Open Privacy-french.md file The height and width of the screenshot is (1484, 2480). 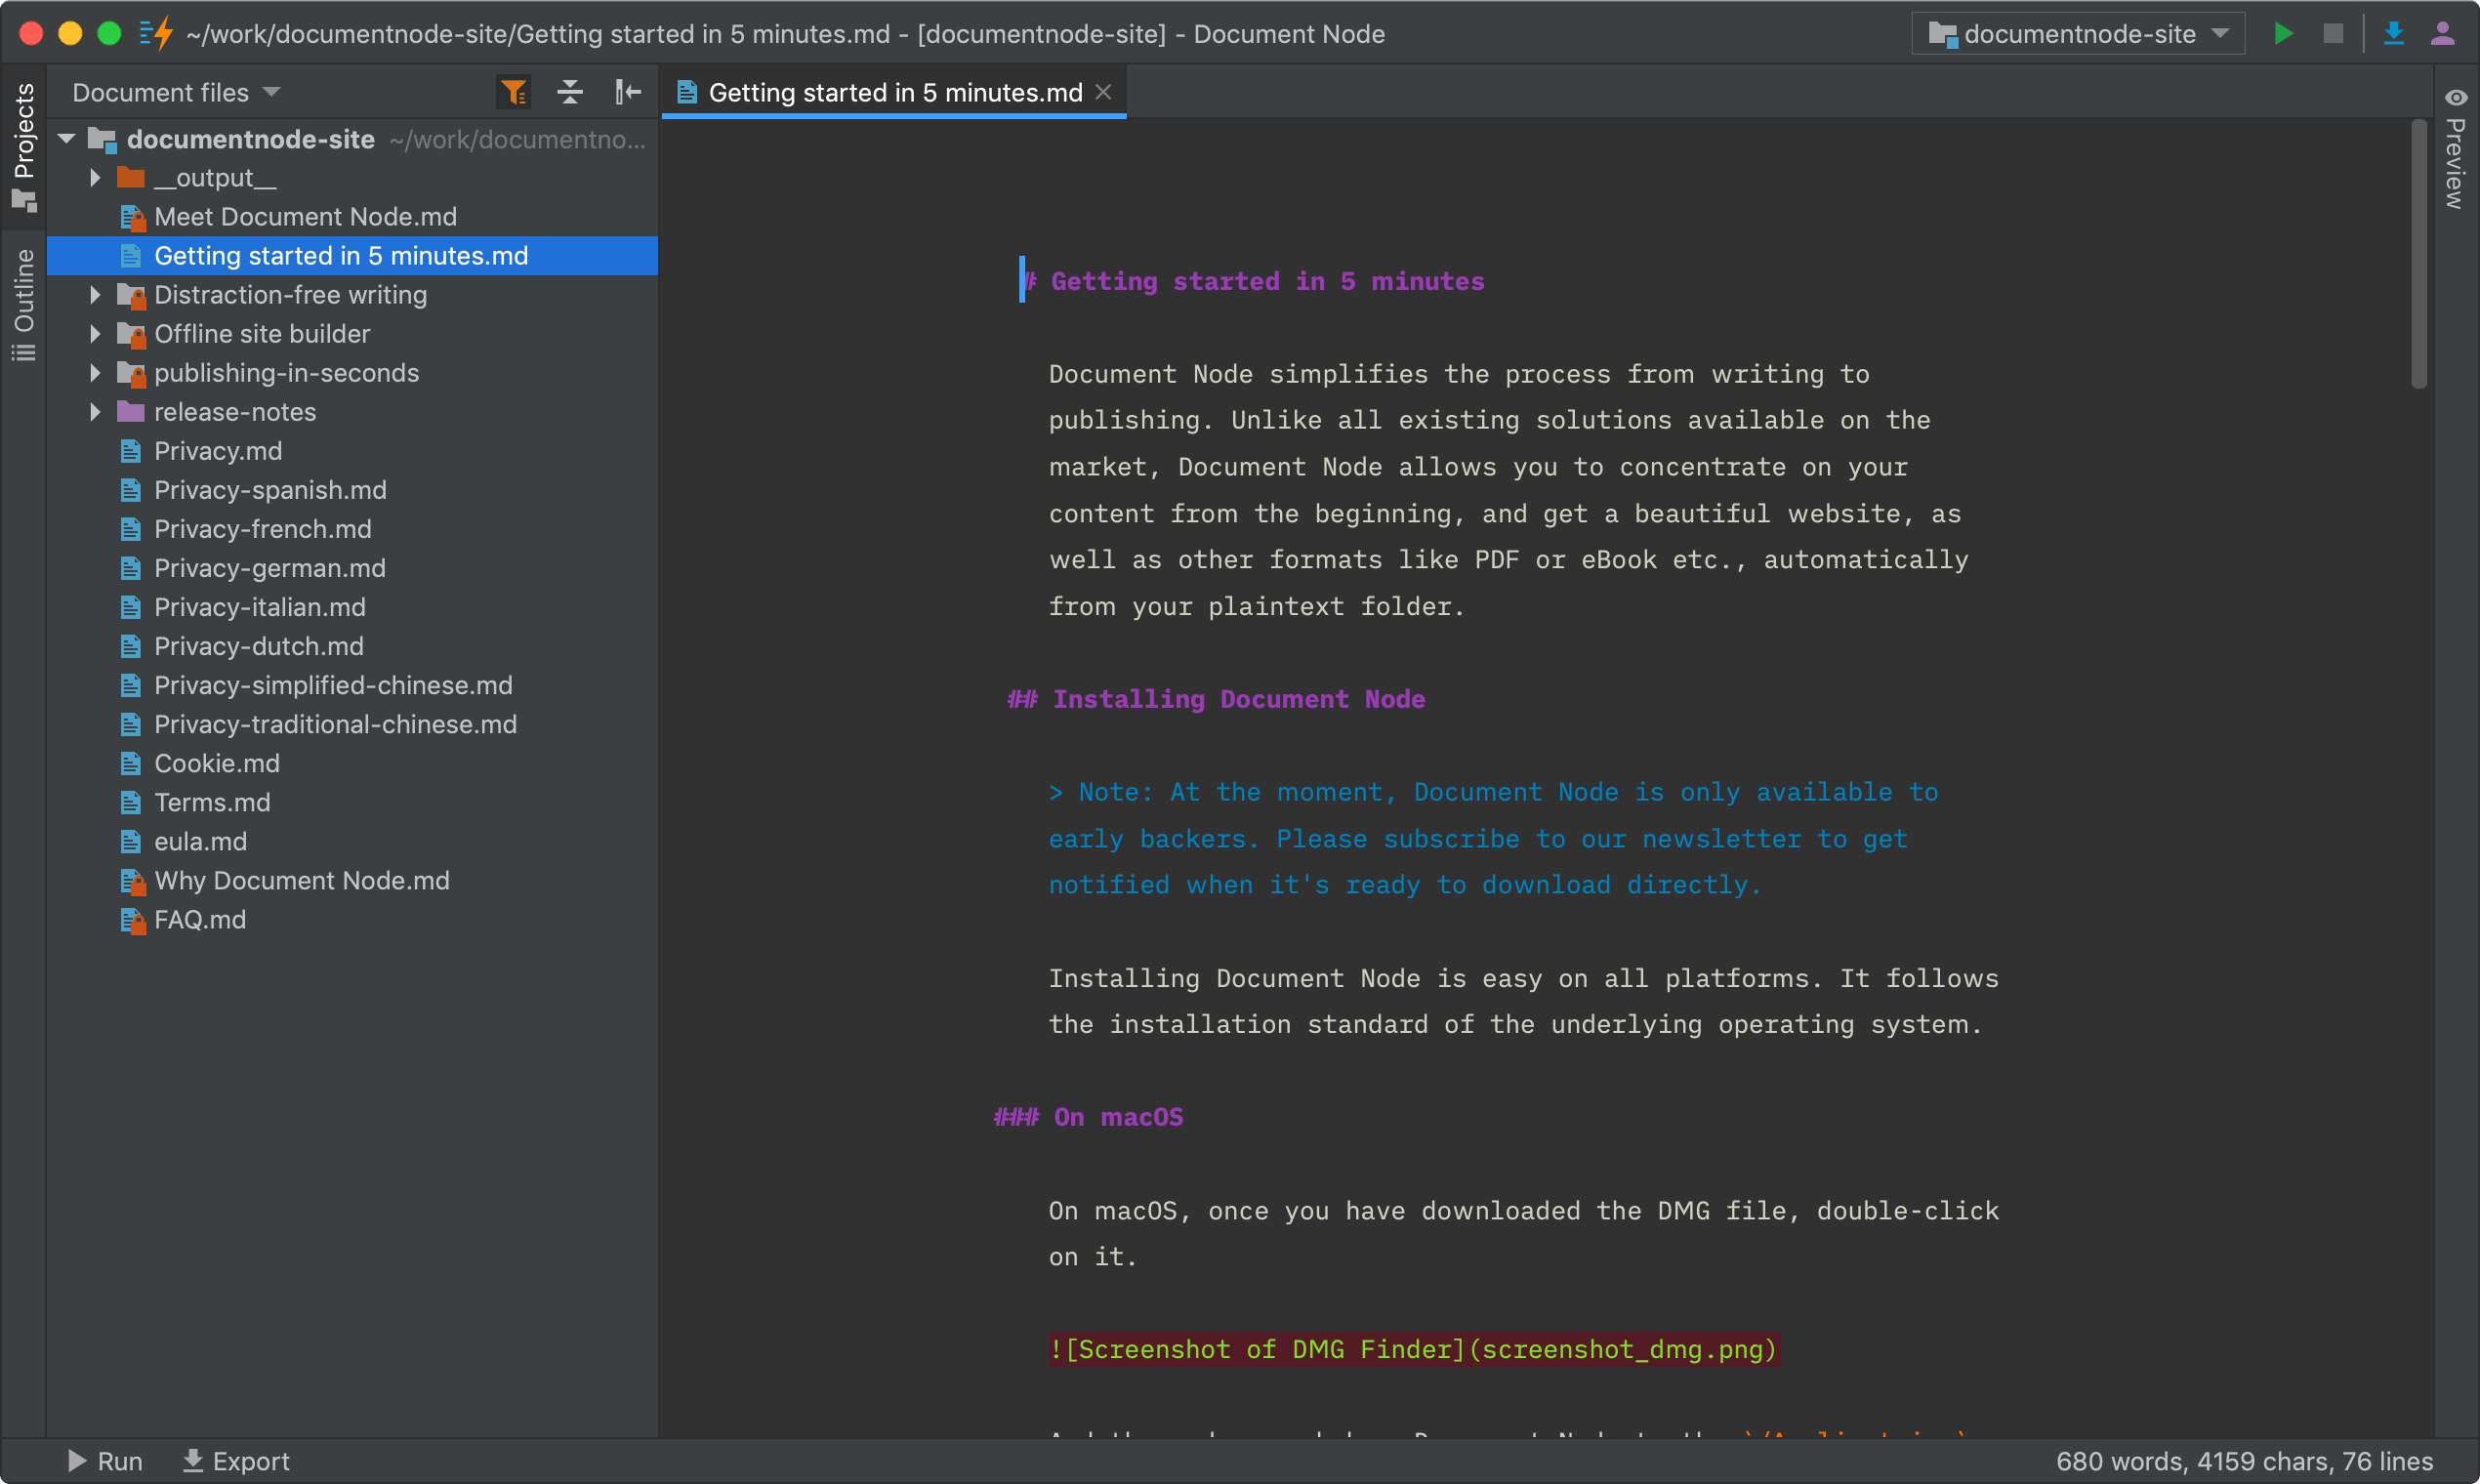coord(353,529)
